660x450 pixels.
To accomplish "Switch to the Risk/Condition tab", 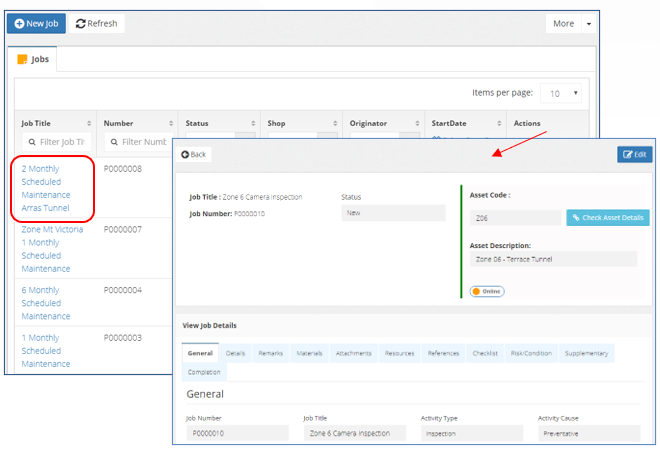I will pyautogui.click(x=531, y=353).
